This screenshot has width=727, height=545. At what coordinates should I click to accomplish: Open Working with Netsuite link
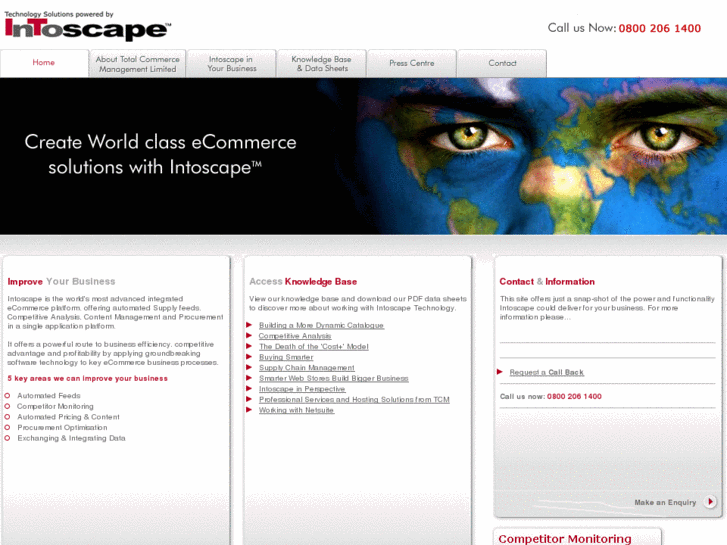coord(296,410)
